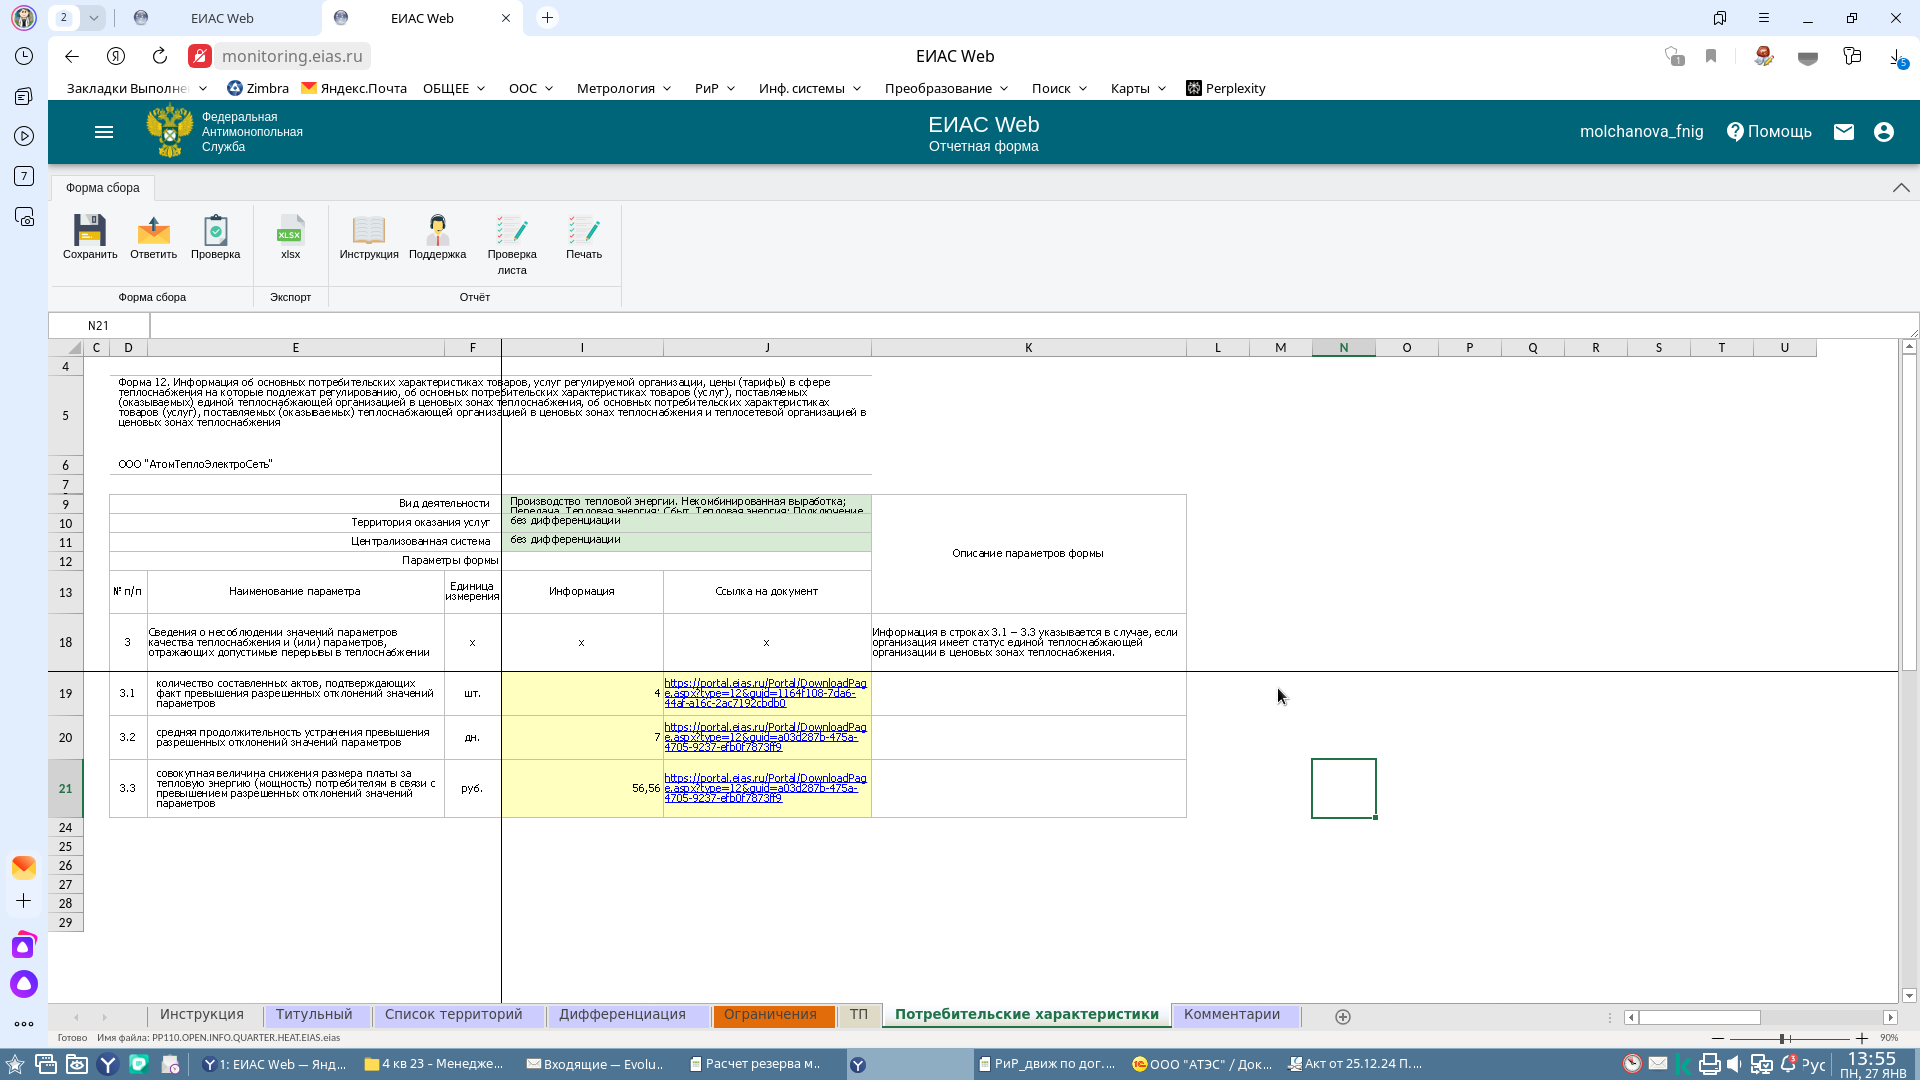Screen dimensions: 1920x1080
Task: Click the Печать print icon
Action: coord(584,237)
